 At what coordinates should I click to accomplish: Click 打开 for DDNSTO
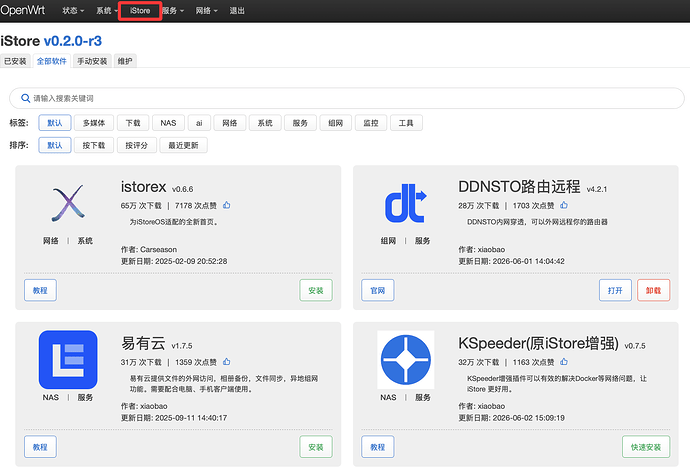[615, 290]
